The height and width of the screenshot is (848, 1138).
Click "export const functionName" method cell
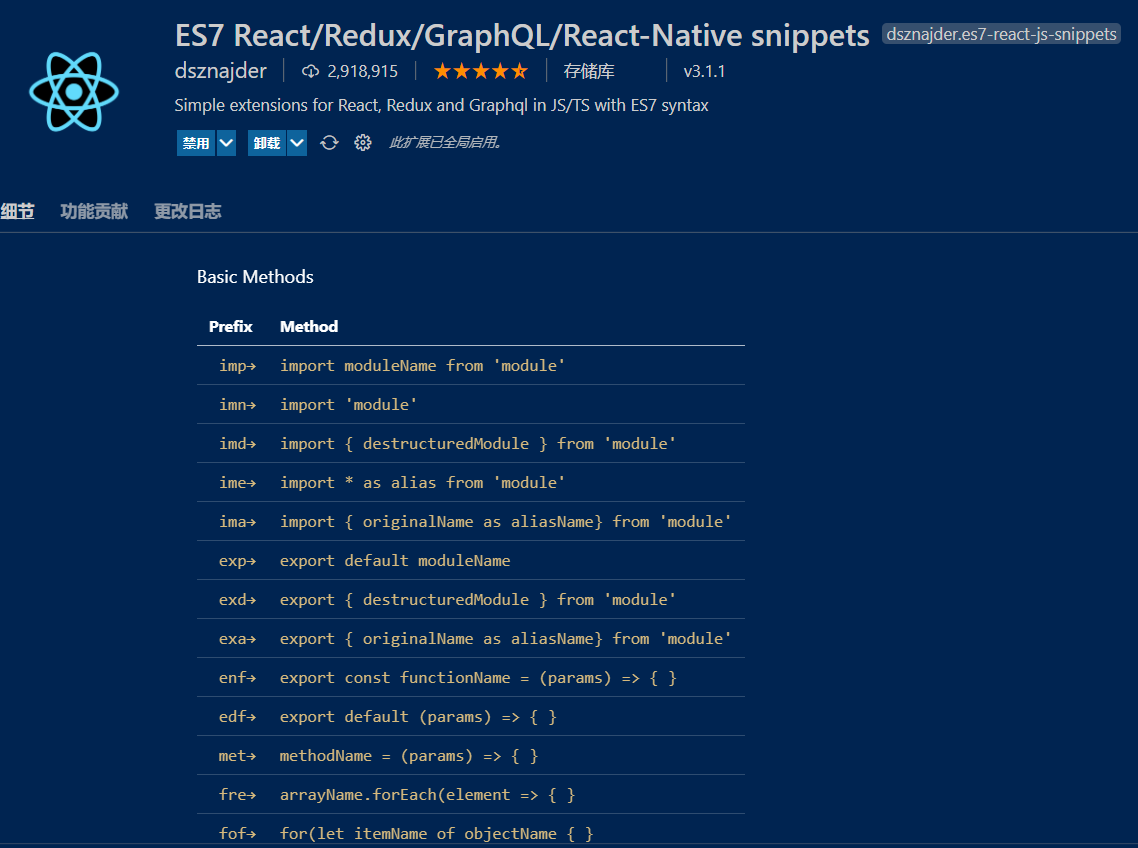[478, 678]
